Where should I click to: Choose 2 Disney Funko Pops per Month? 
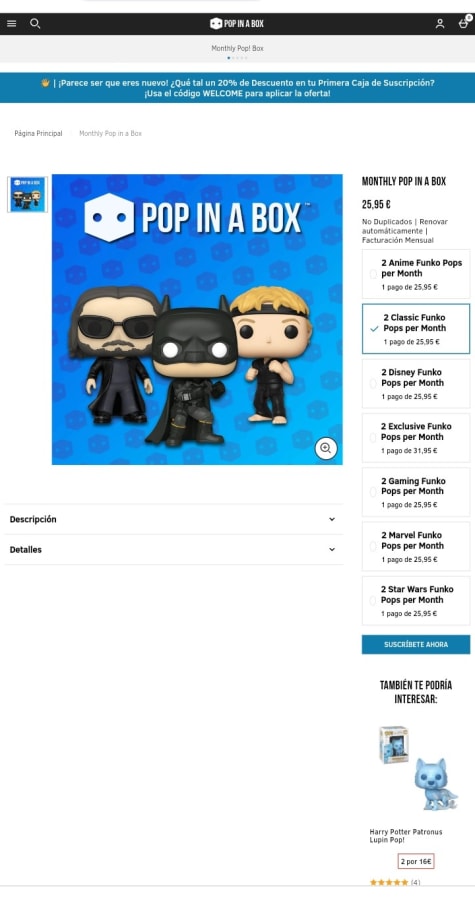[x=416, y=384]
